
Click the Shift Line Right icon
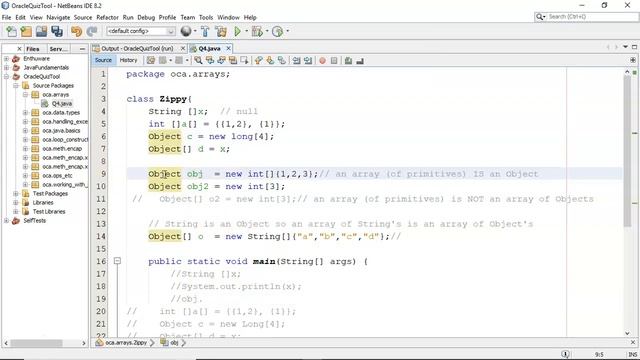pyautogui.click(x=308, y=60)
